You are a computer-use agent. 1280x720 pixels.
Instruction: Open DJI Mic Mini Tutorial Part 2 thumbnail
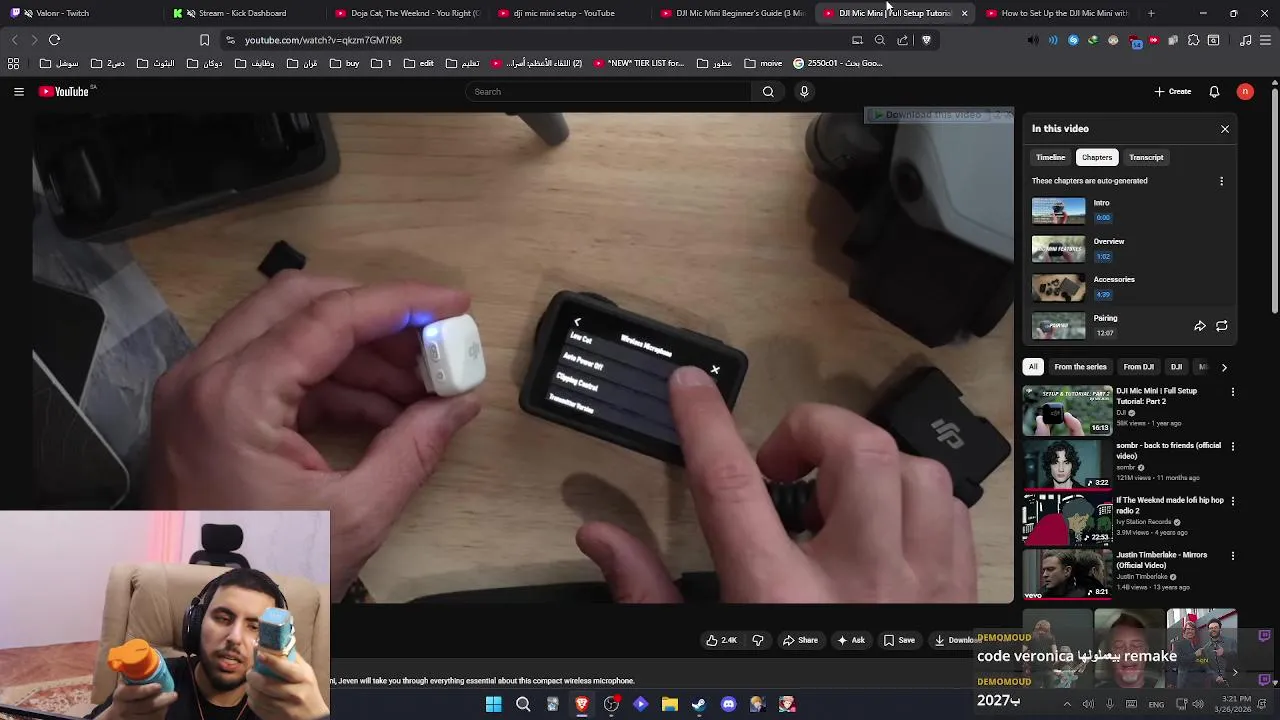tap(1067, 410)
